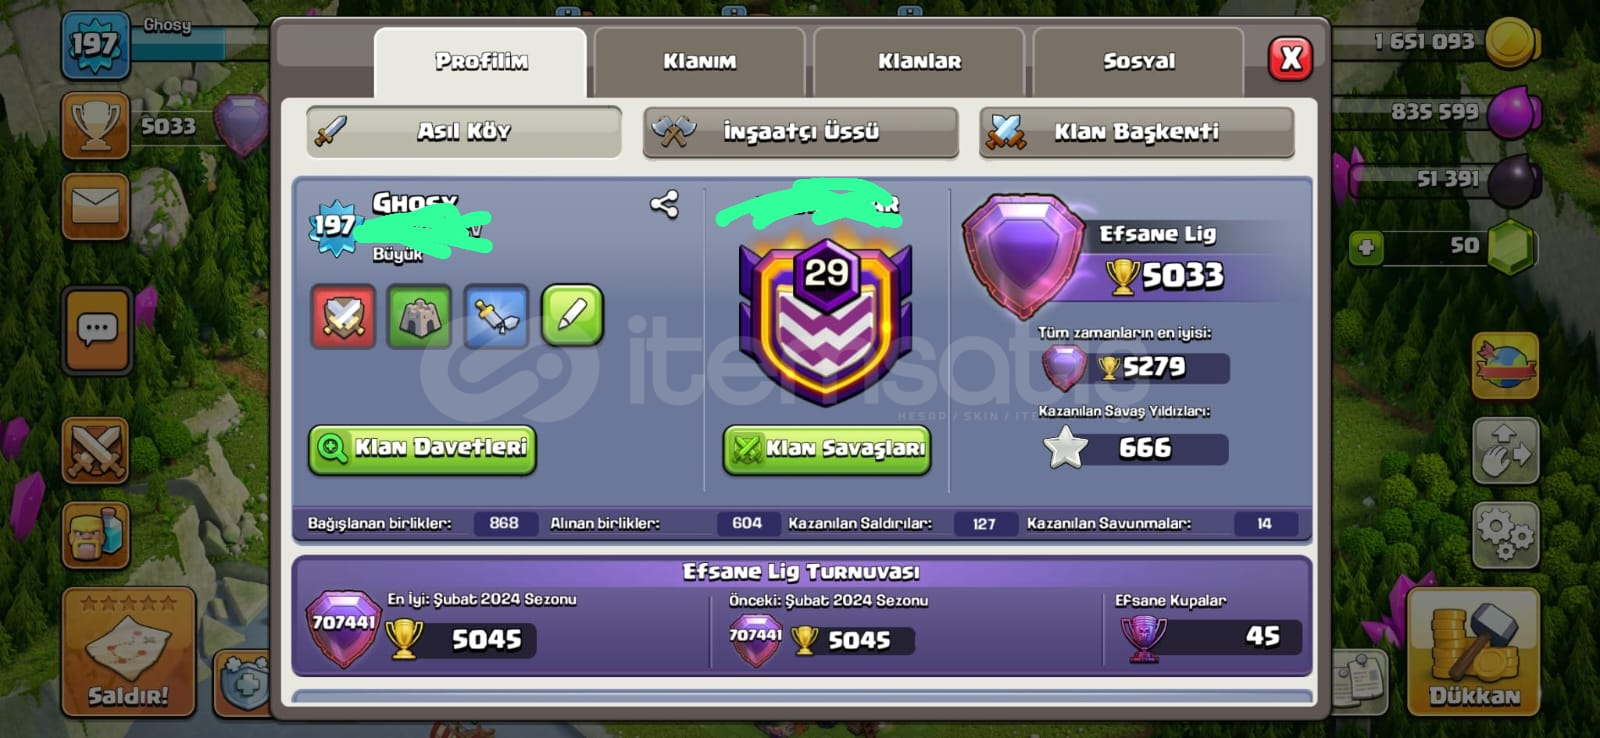Open the Dükkan shop button
Image resolution: width=1600 pixels, height=738 pixels.
click(x=1474, y=652)
